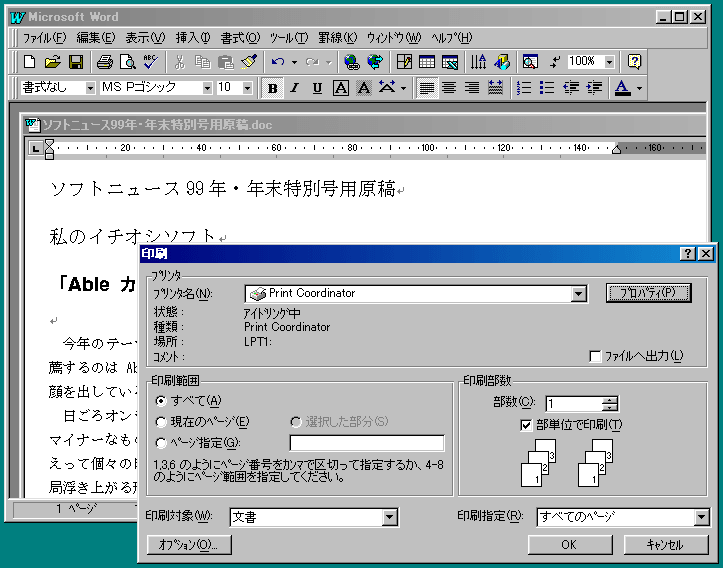Open the Document Map icon
Image resolution: width=723 pixels, height=568 pixels.
(x=530, y=62)
